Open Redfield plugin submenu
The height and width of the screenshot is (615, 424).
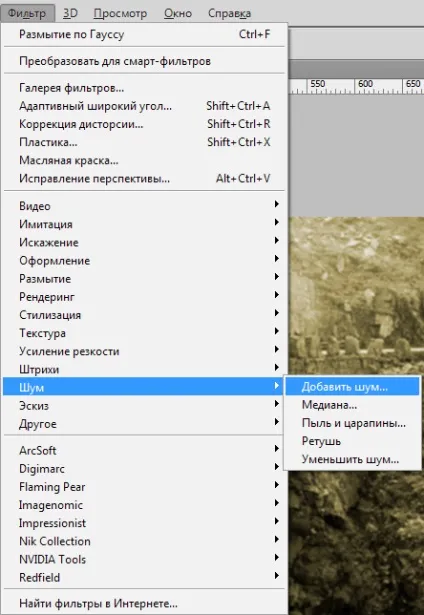[145, 578]
